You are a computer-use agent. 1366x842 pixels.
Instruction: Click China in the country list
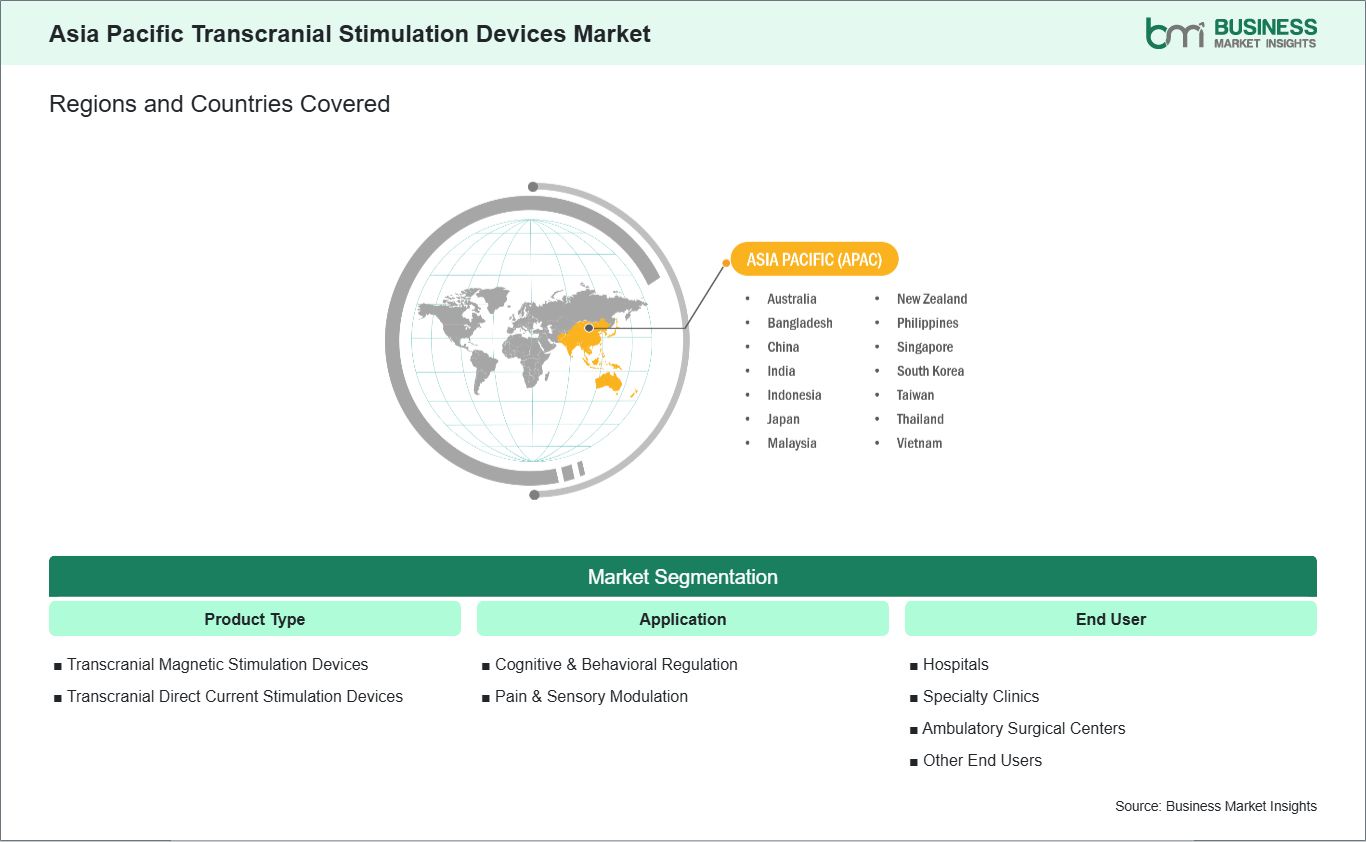[x=783, y=347]
